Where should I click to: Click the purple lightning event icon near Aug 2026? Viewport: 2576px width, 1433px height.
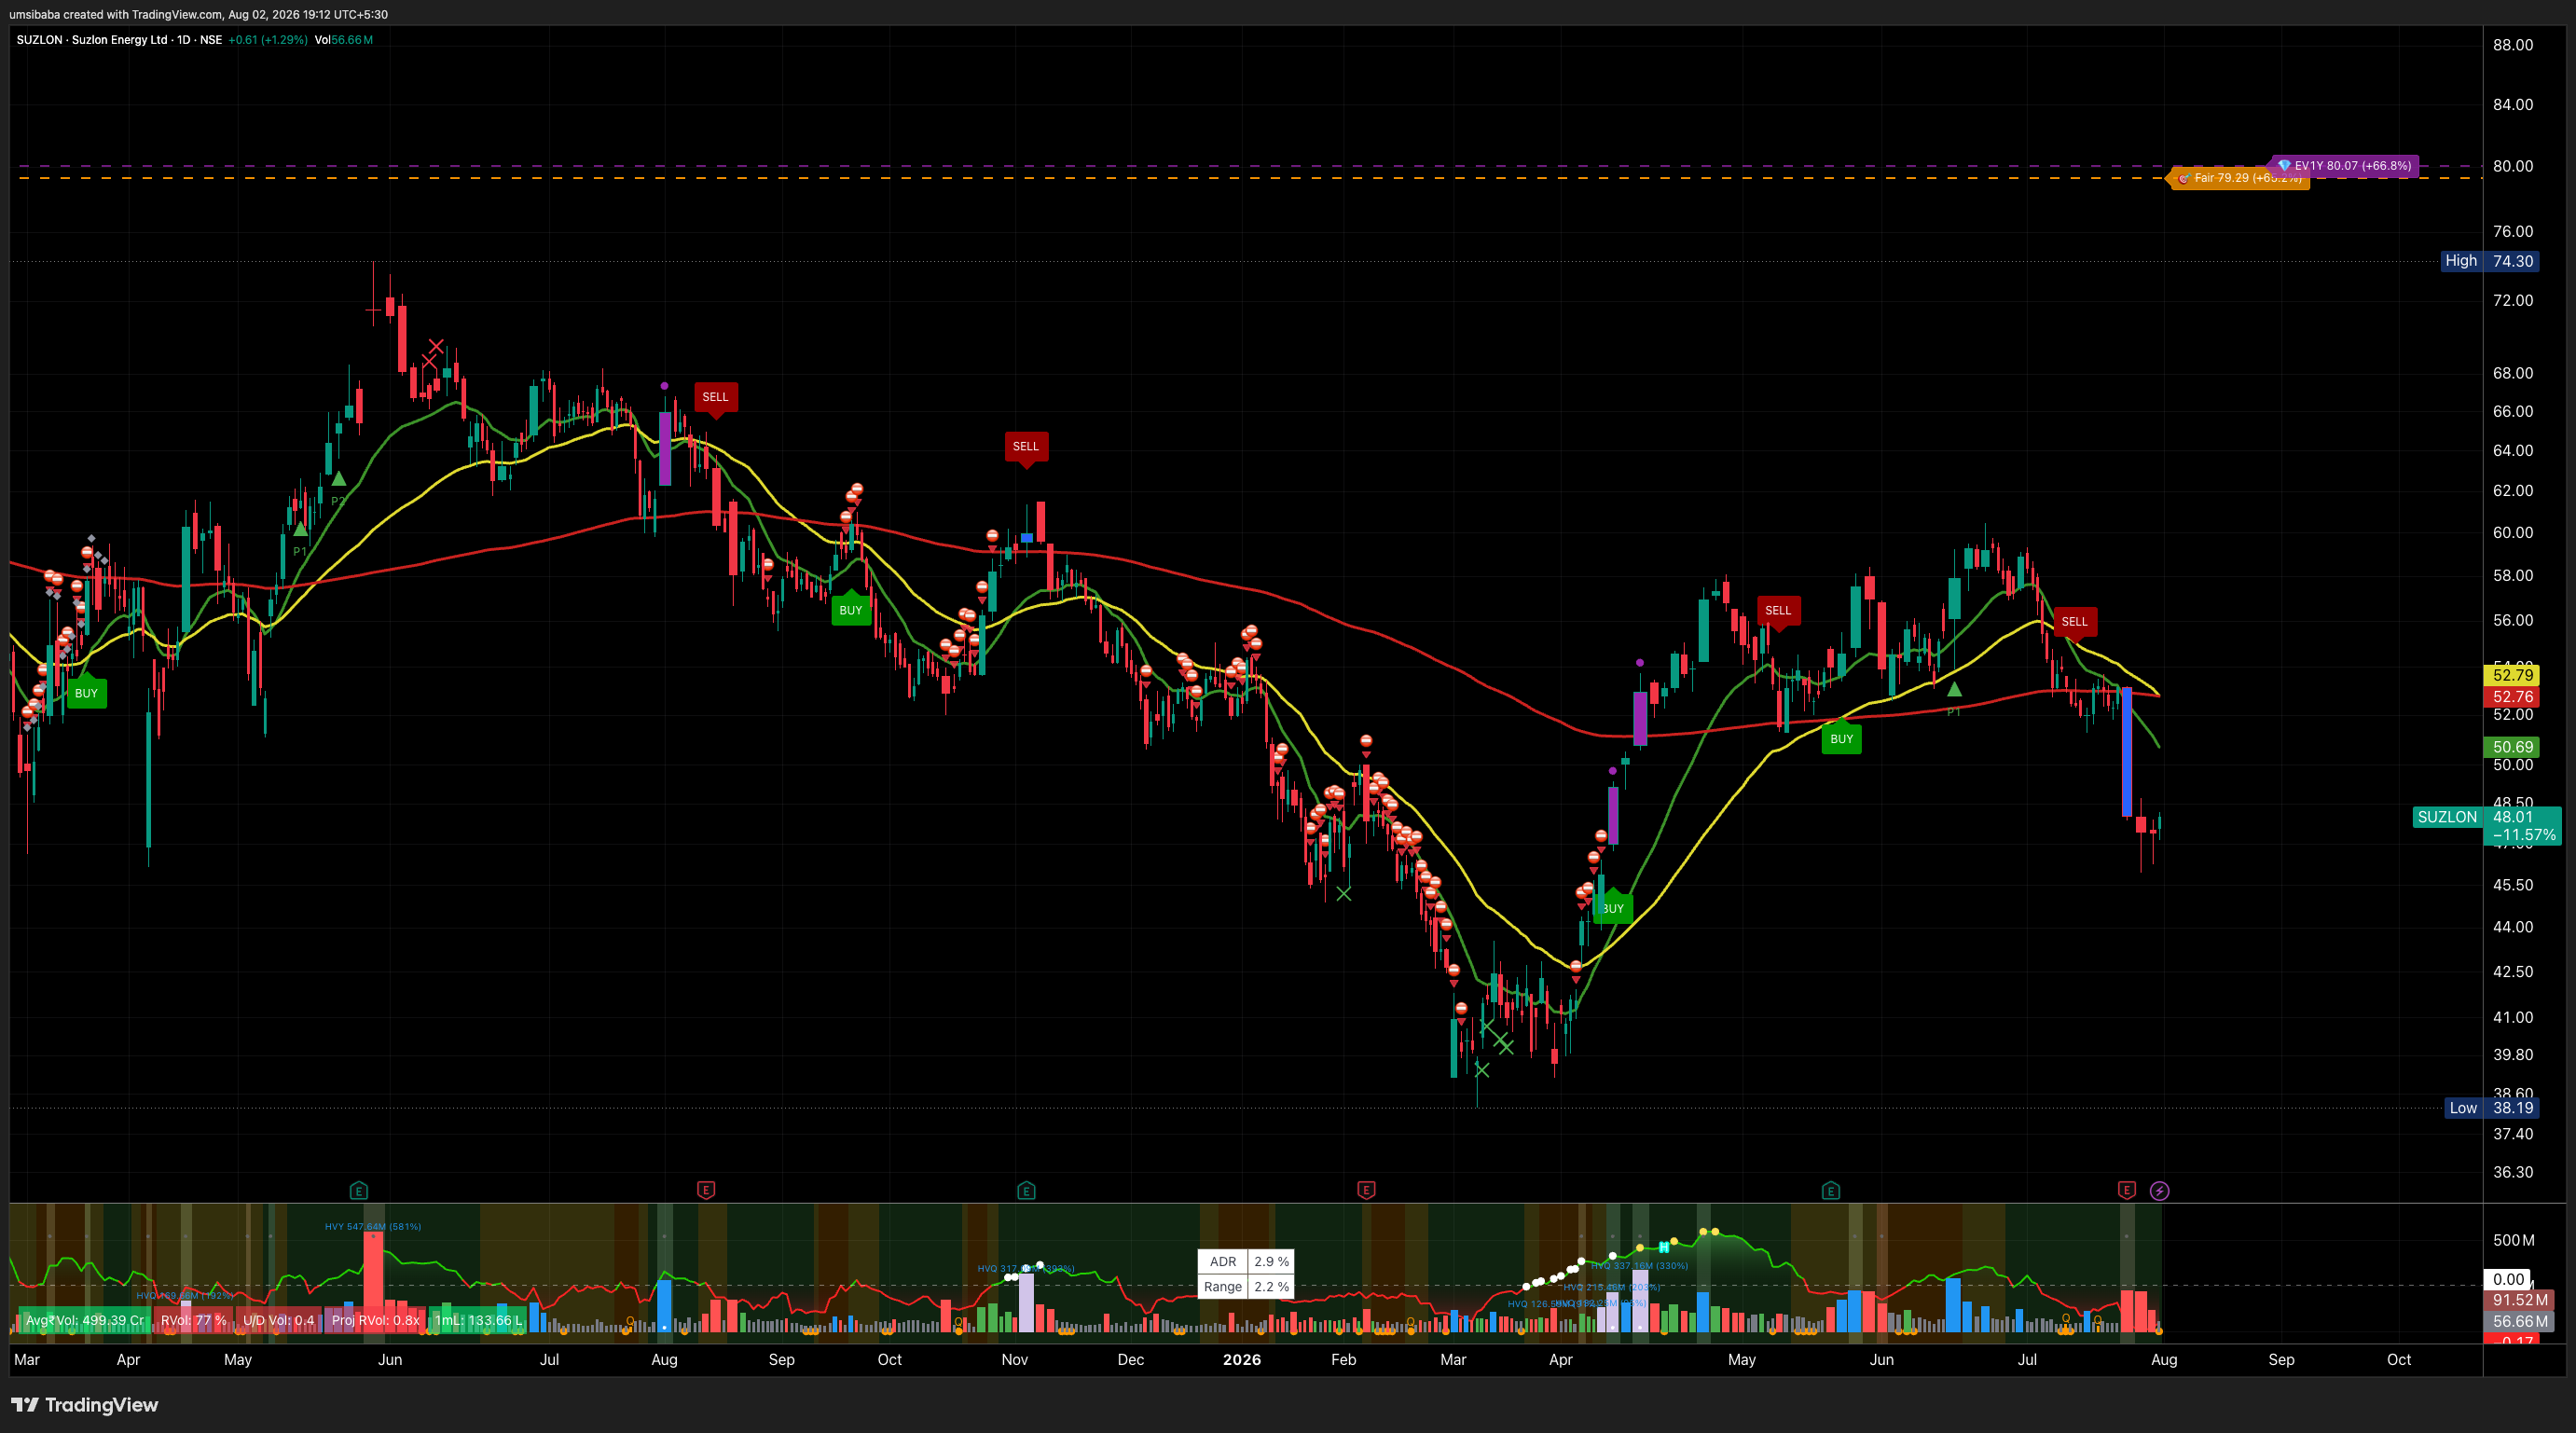coord(2160,1190)
